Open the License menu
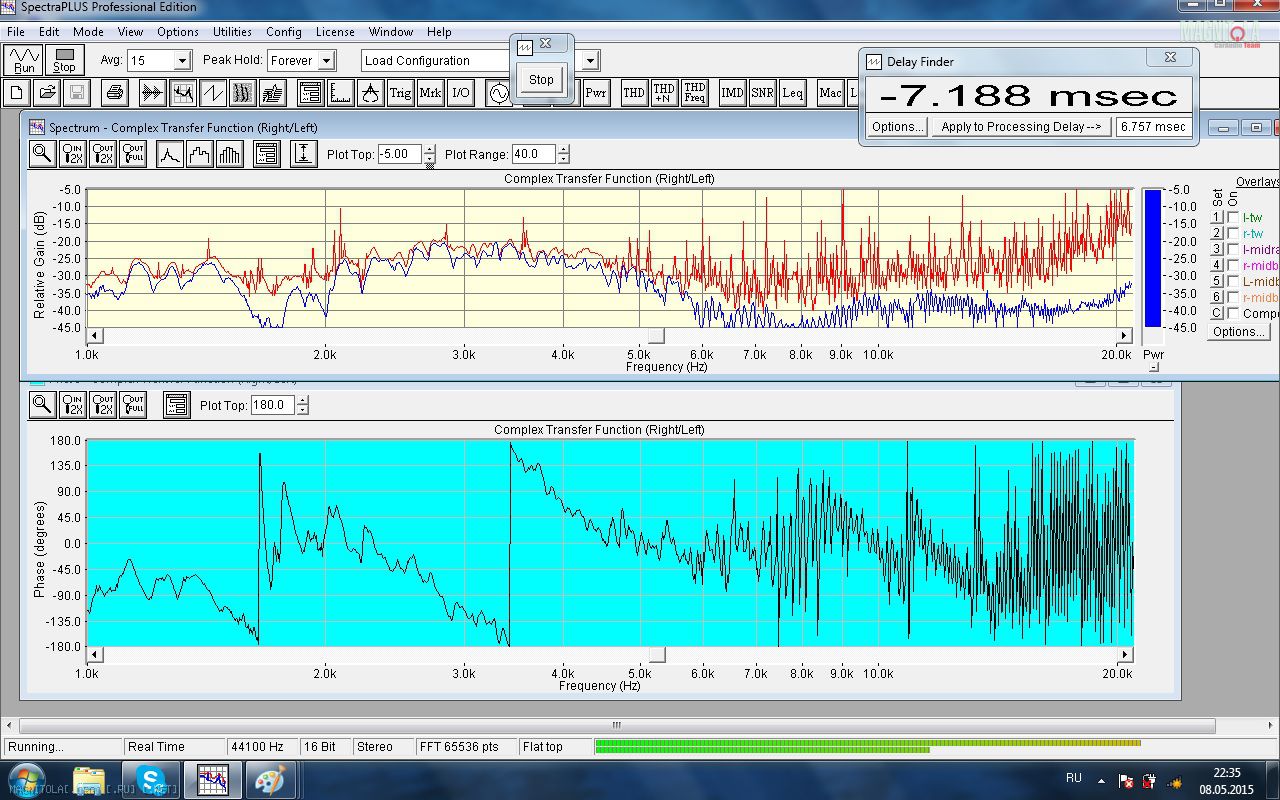This screenshot has height=800, width=1280. [x=335, y=32]
